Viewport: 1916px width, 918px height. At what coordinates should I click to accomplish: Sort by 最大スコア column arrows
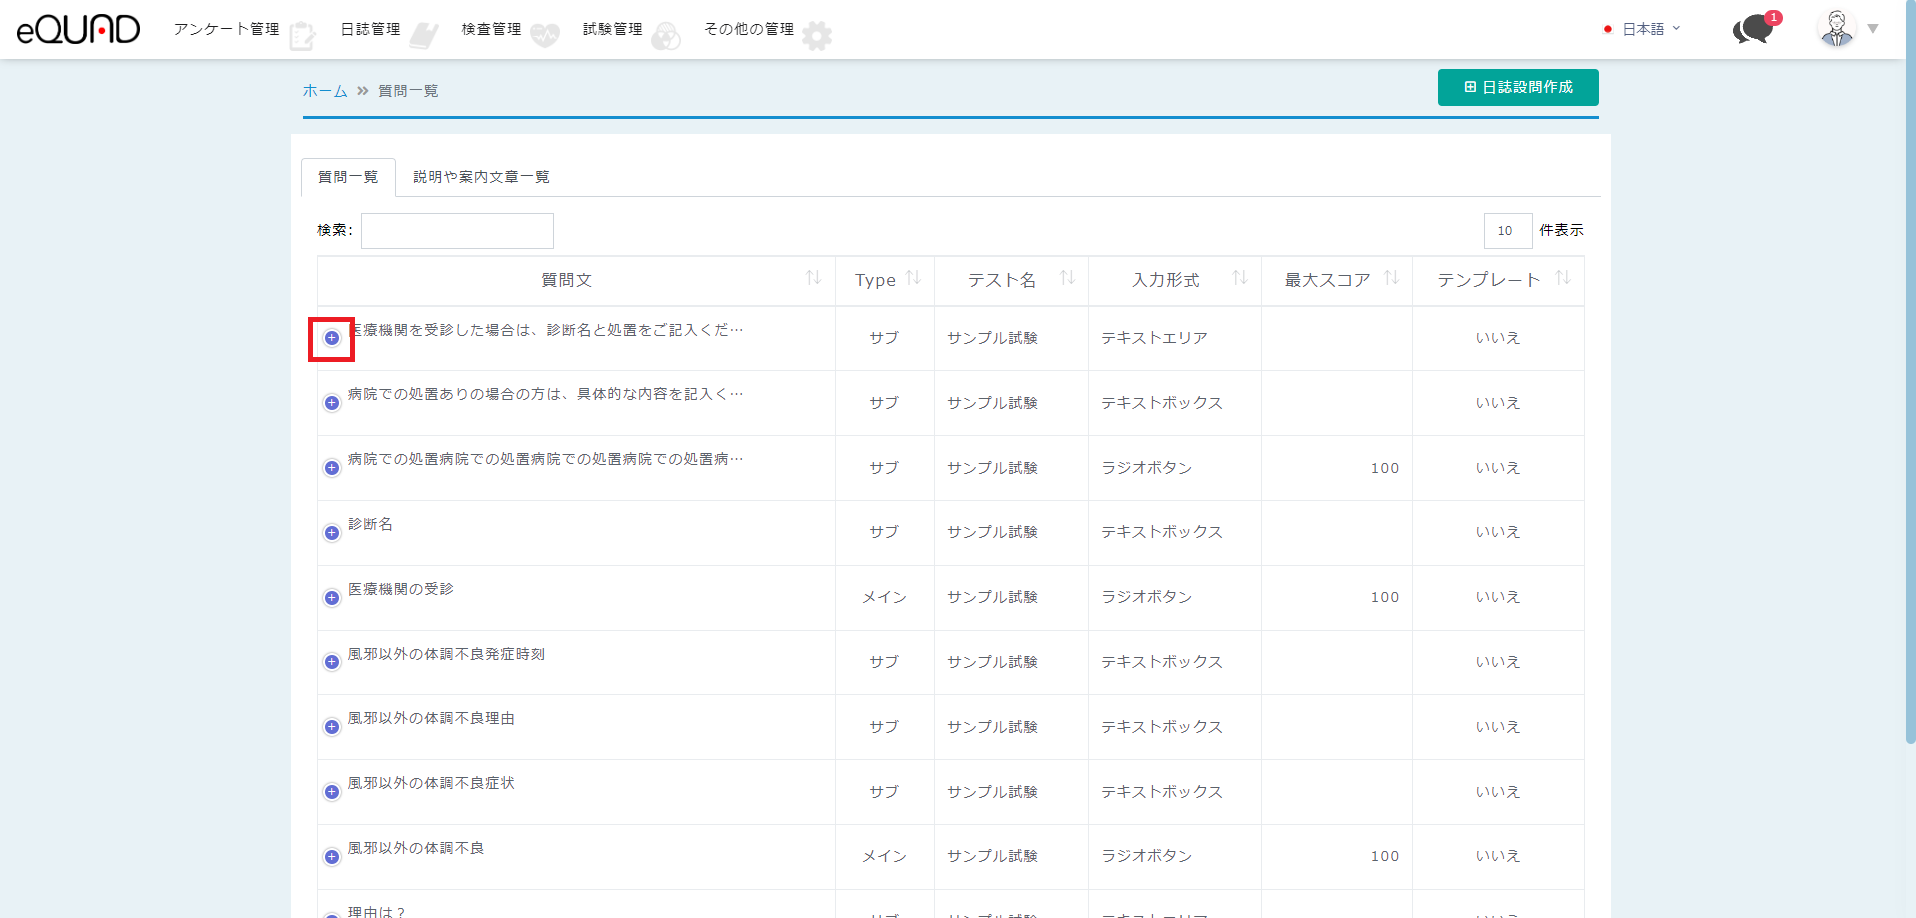1391,278
